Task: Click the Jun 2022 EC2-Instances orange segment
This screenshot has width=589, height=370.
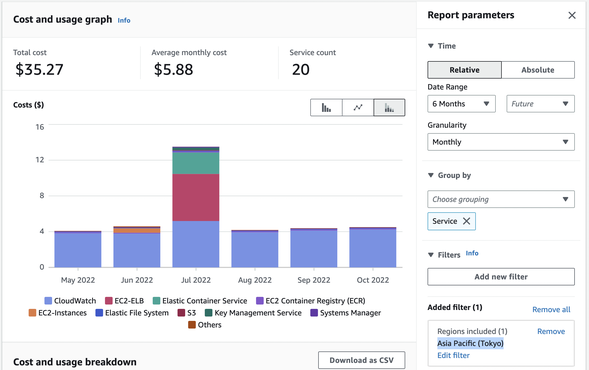Action: pos(137,230)
